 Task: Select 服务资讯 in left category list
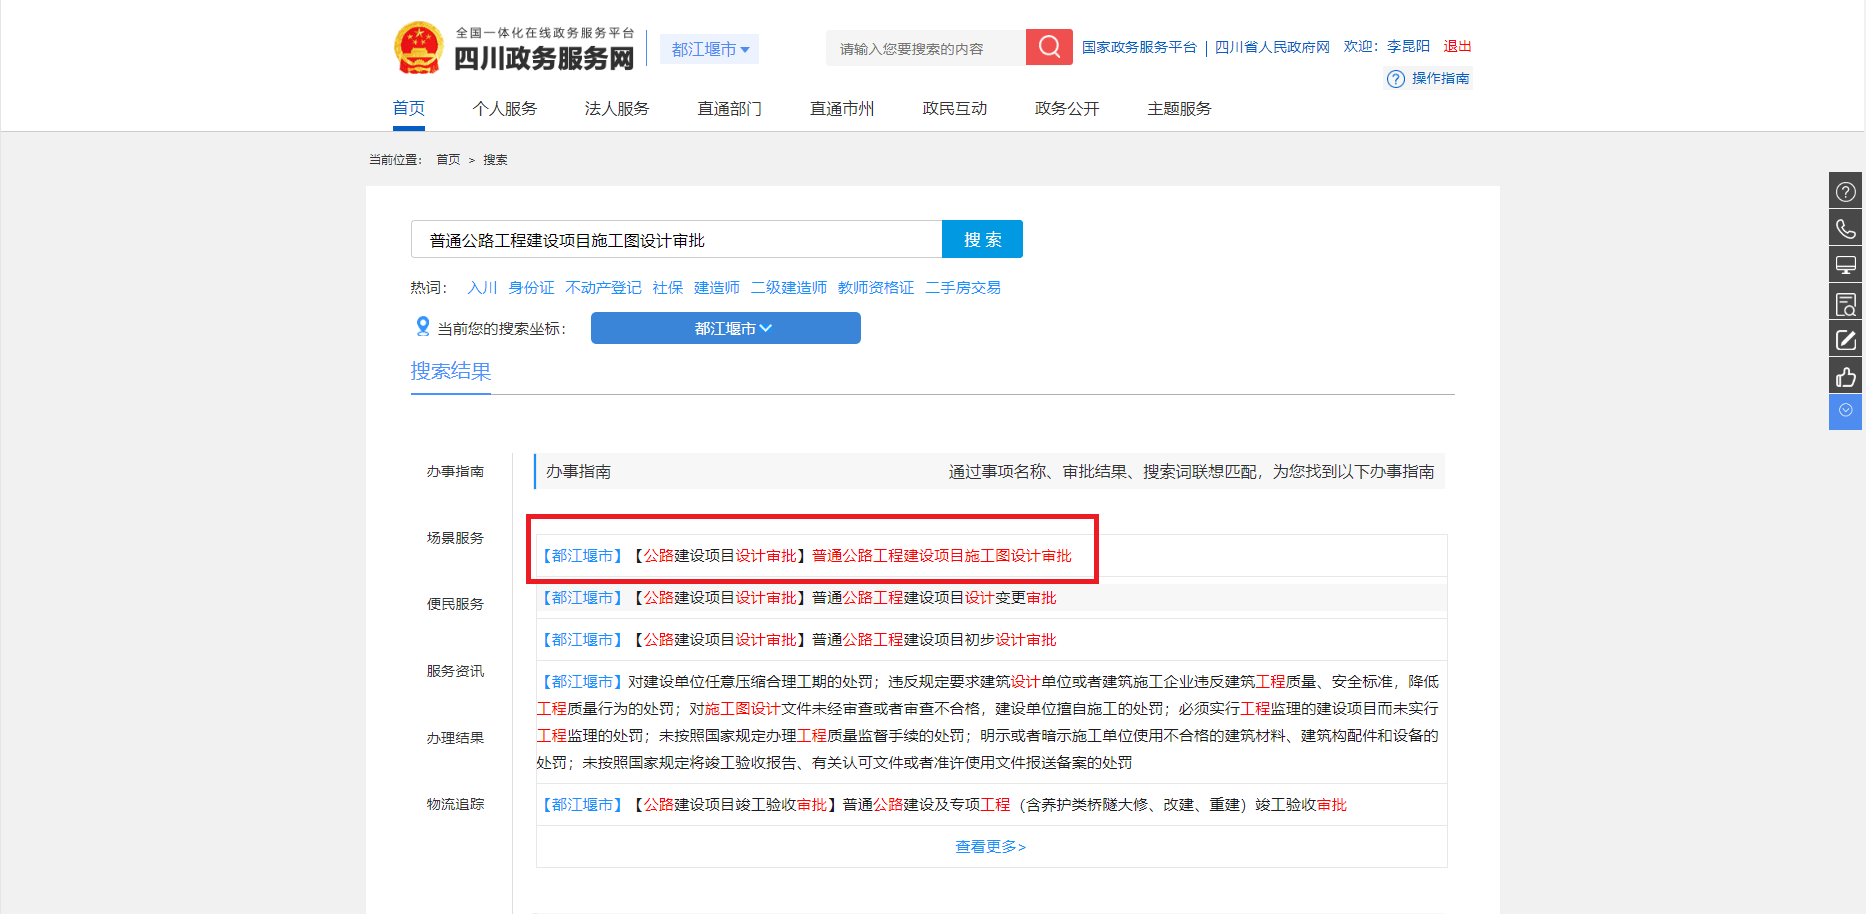(x=455, y=670)
